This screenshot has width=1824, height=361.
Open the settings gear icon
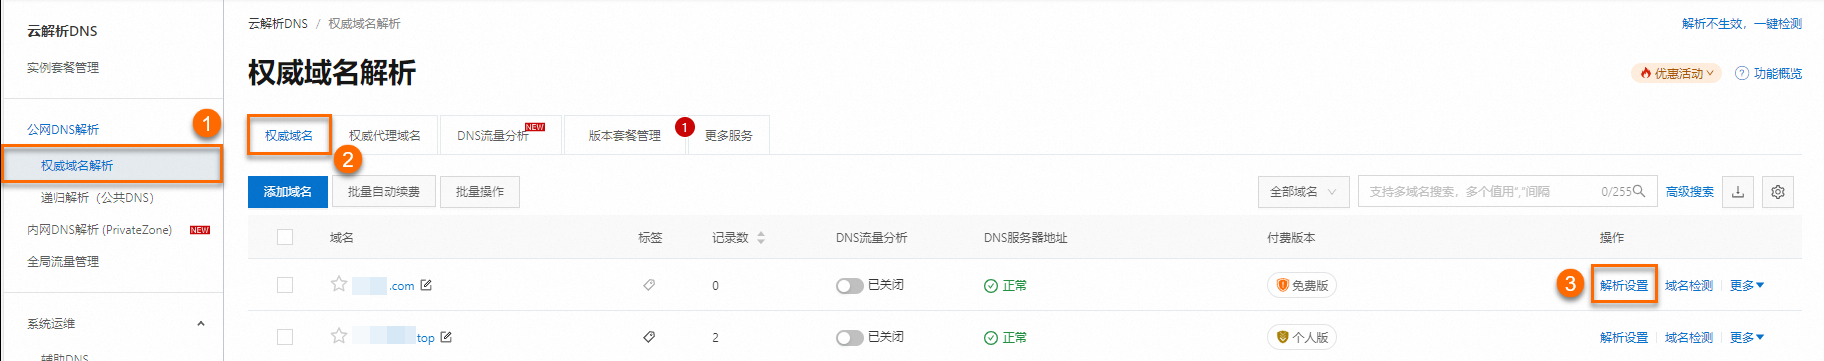pos(1778,192)
